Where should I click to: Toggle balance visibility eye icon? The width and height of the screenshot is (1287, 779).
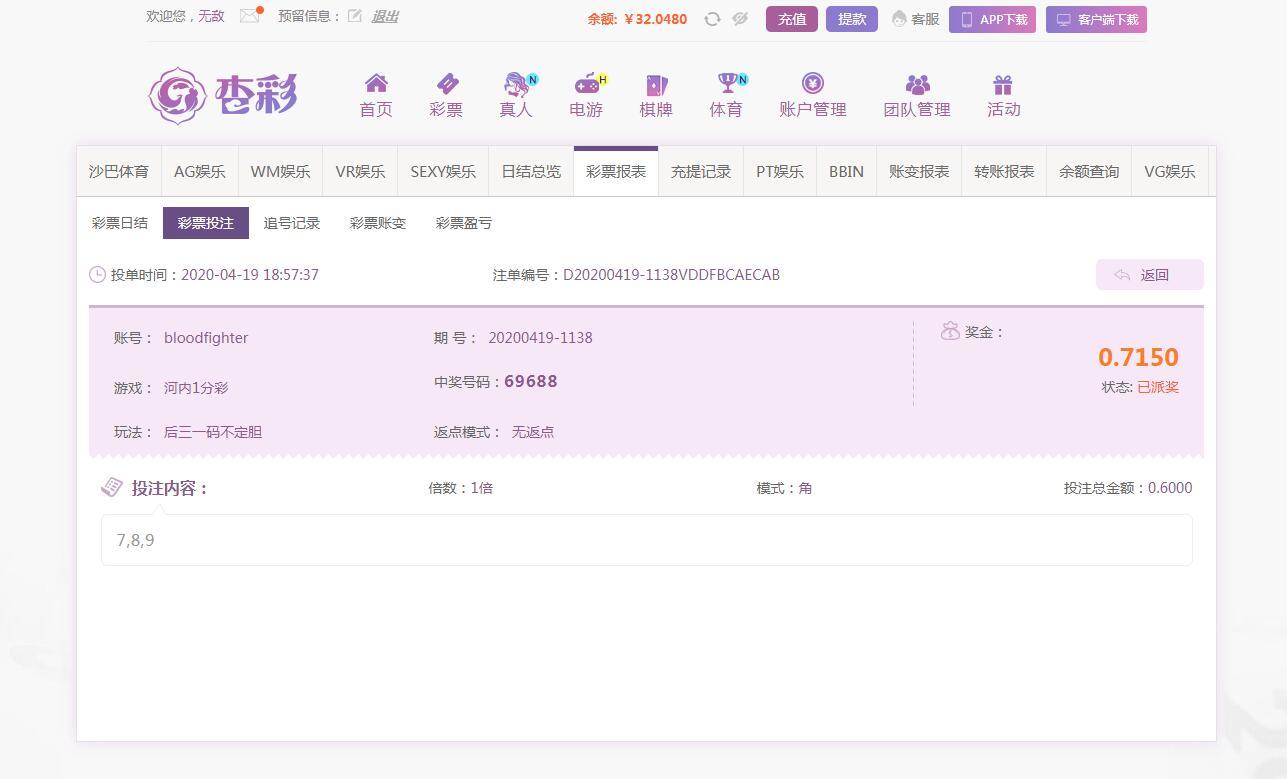[x=740, y=19]
